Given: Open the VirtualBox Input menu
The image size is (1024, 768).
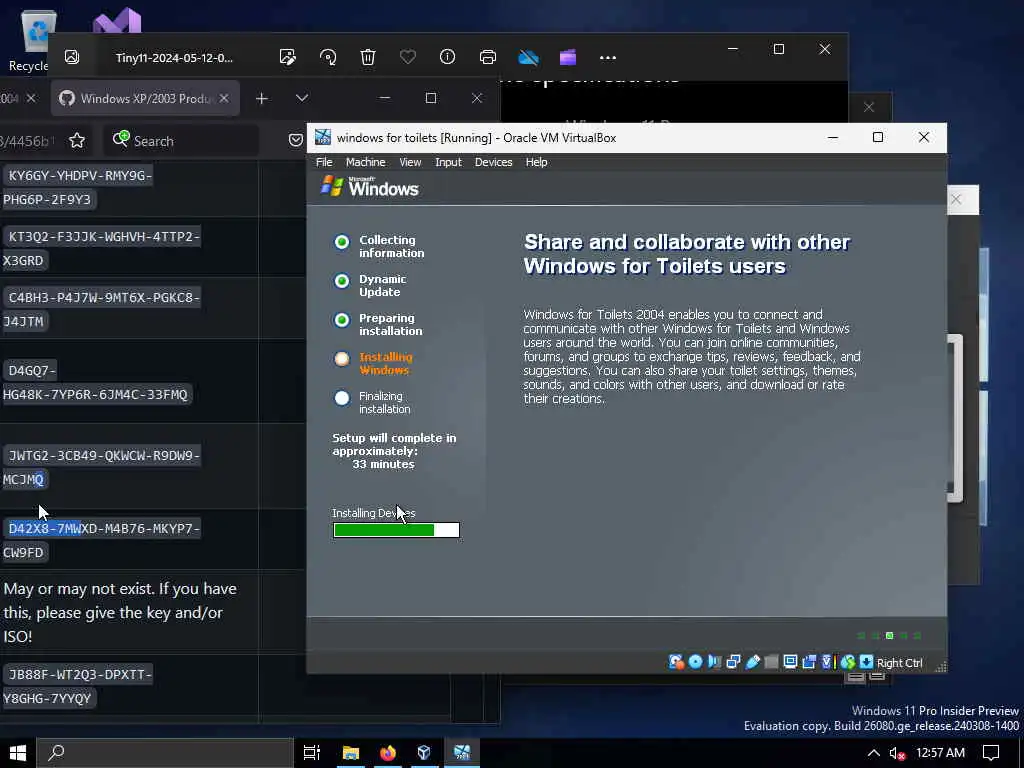Looking at the screenshot, I should pos(448,162).
